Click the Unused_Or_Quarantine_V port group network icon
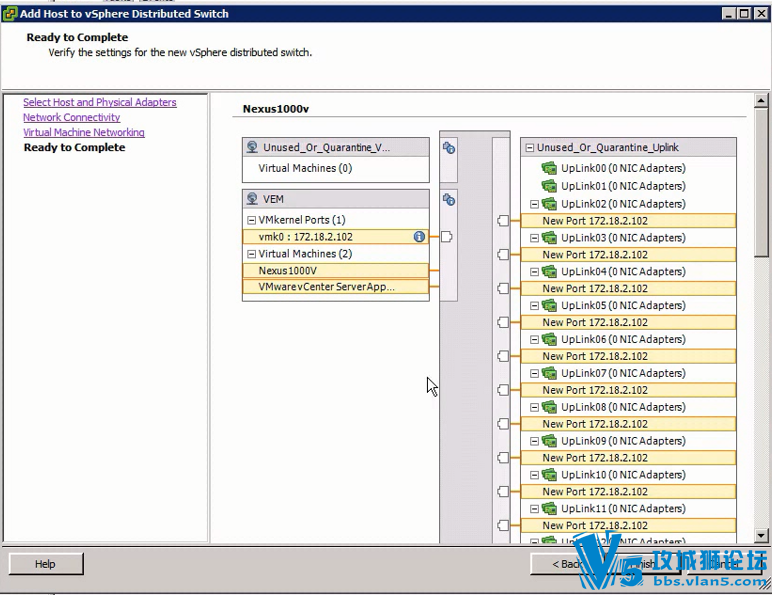 point(252,147)
